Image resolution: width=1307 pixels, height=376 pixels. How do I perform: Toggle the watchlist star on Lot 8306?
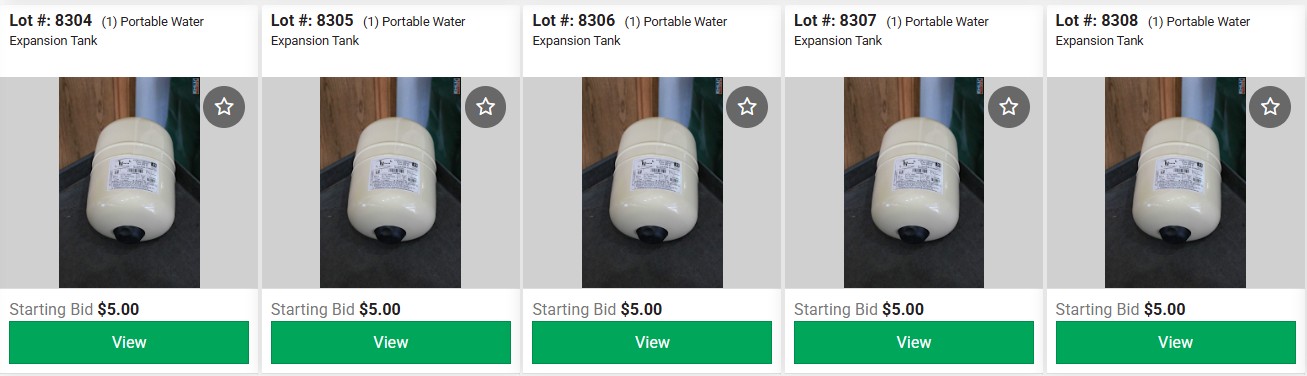747,107
